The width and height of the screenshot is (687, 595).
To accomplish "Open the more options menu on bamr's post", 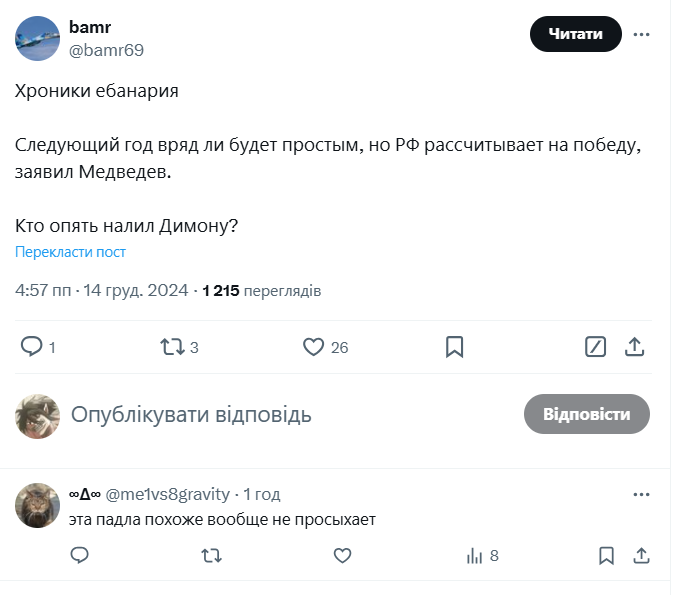I will [x=643, y=34].
